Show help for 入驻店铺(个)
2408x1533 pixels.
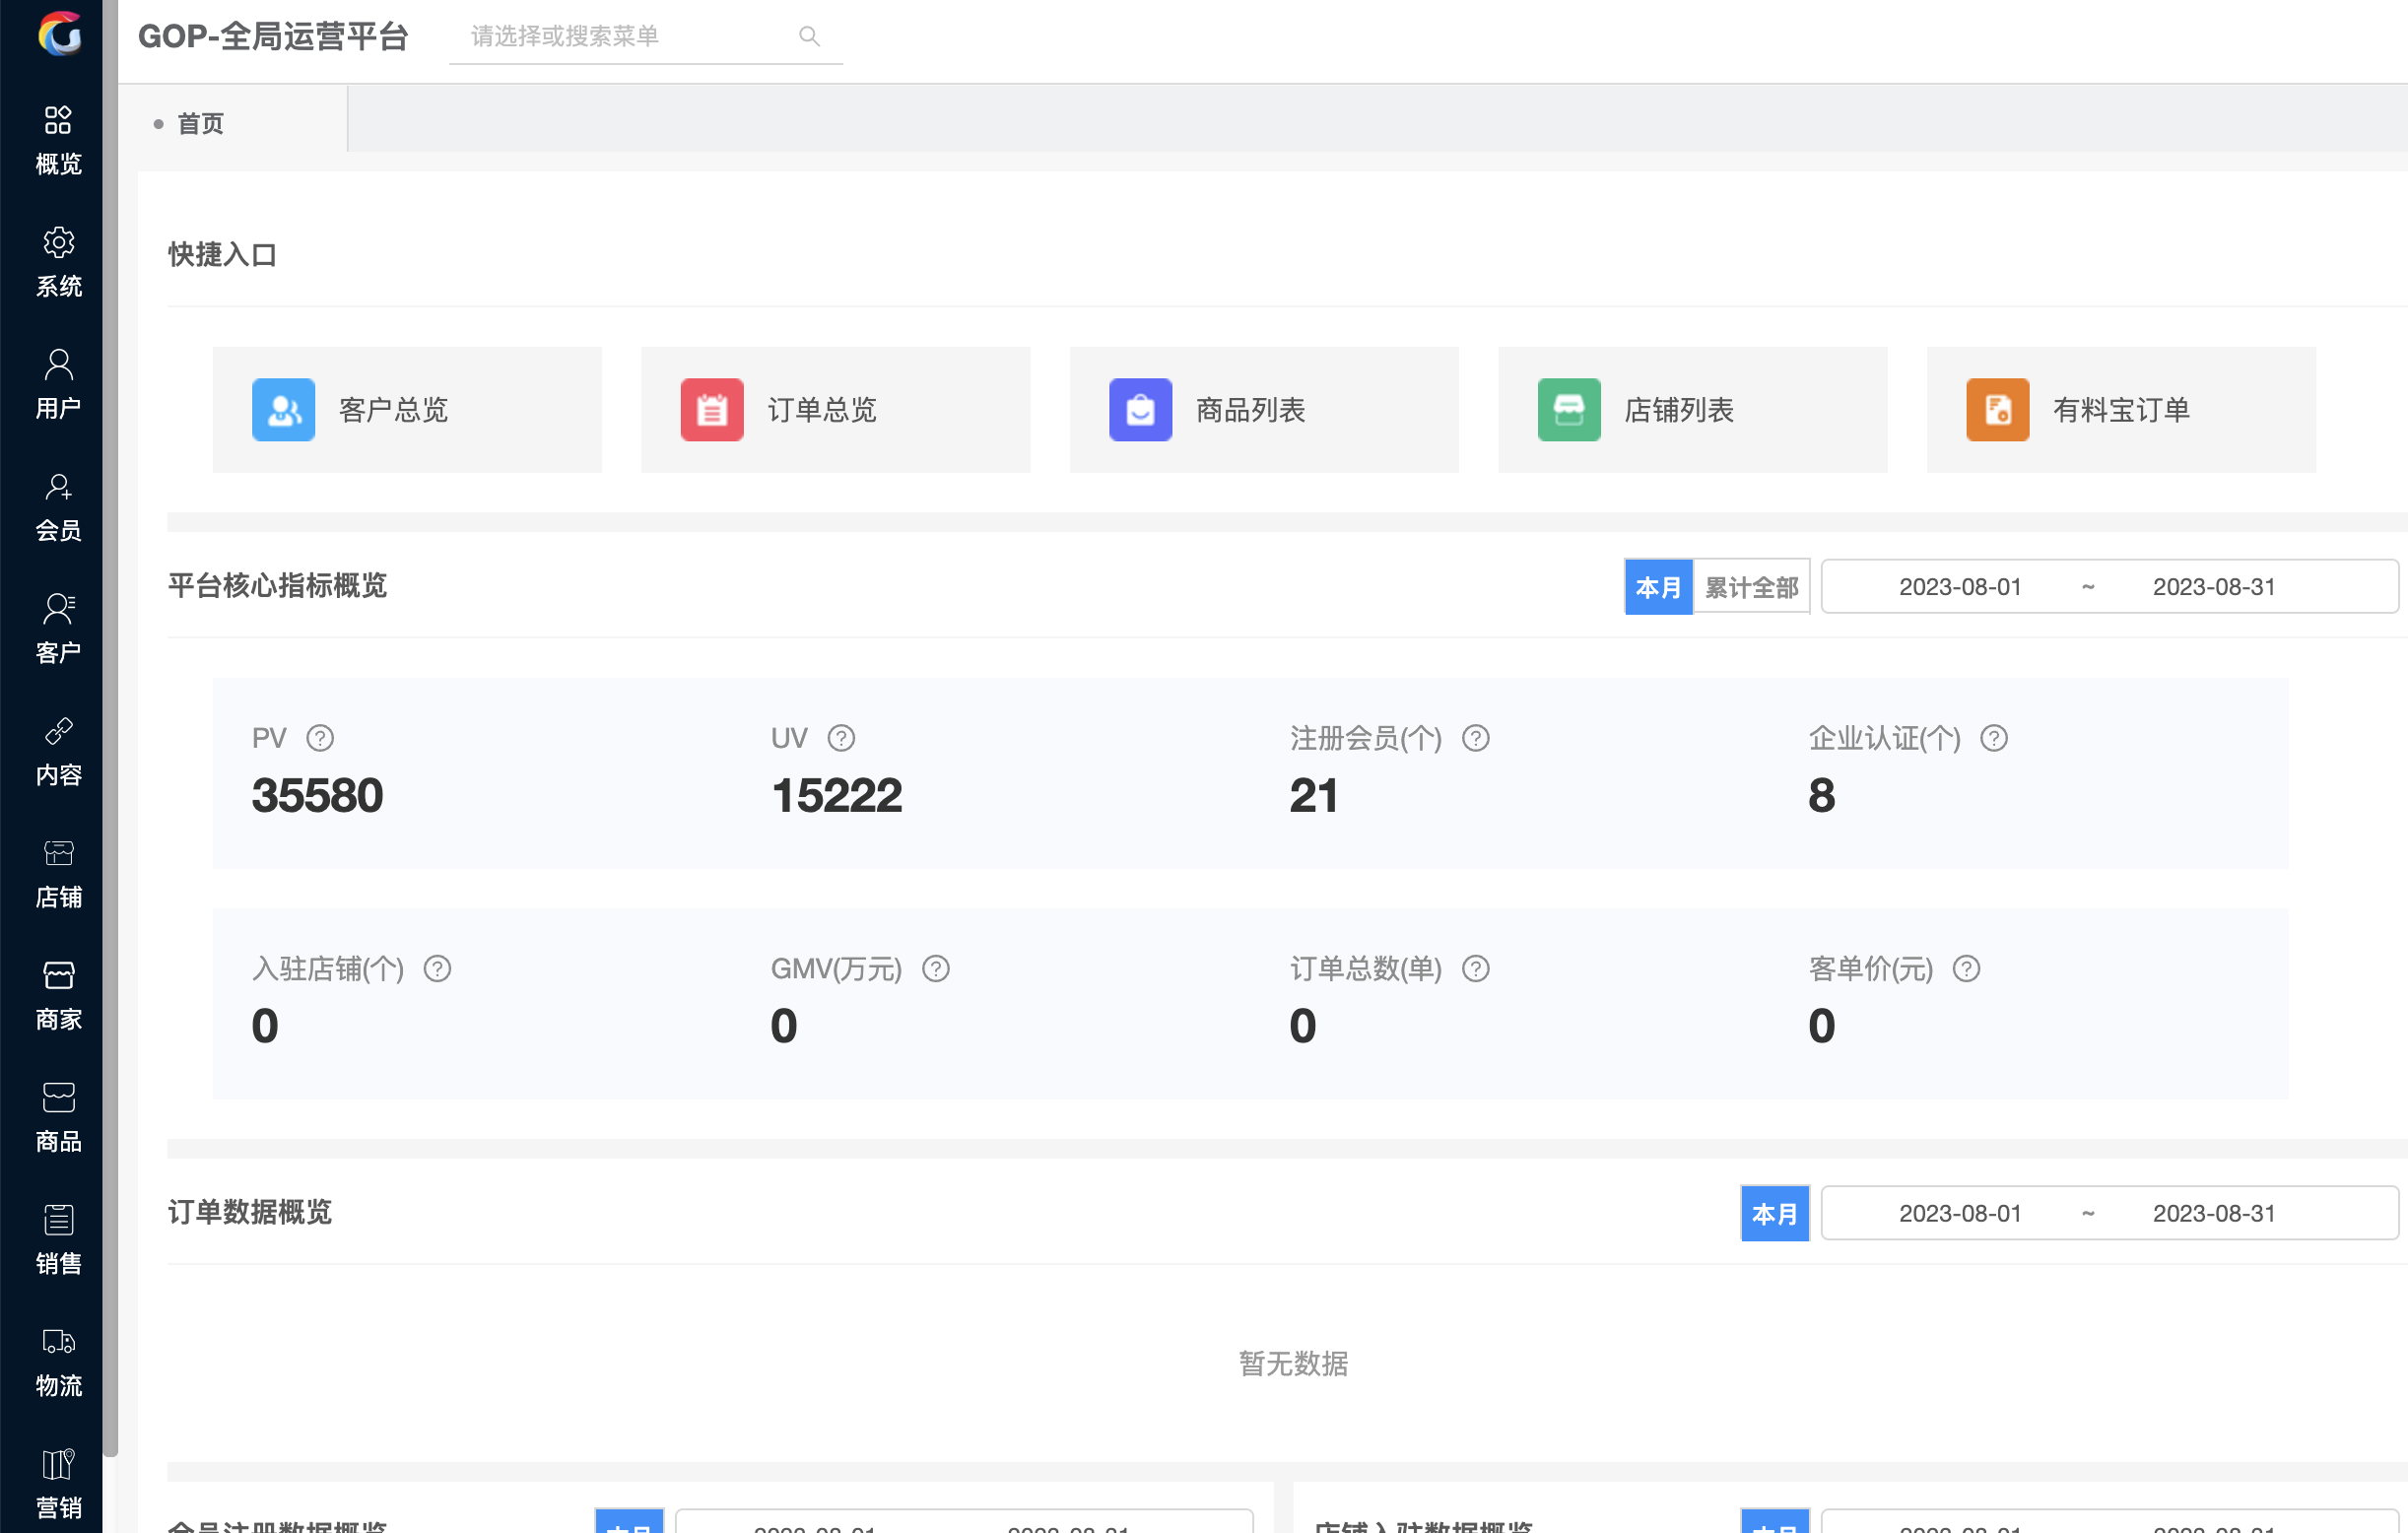437,968
